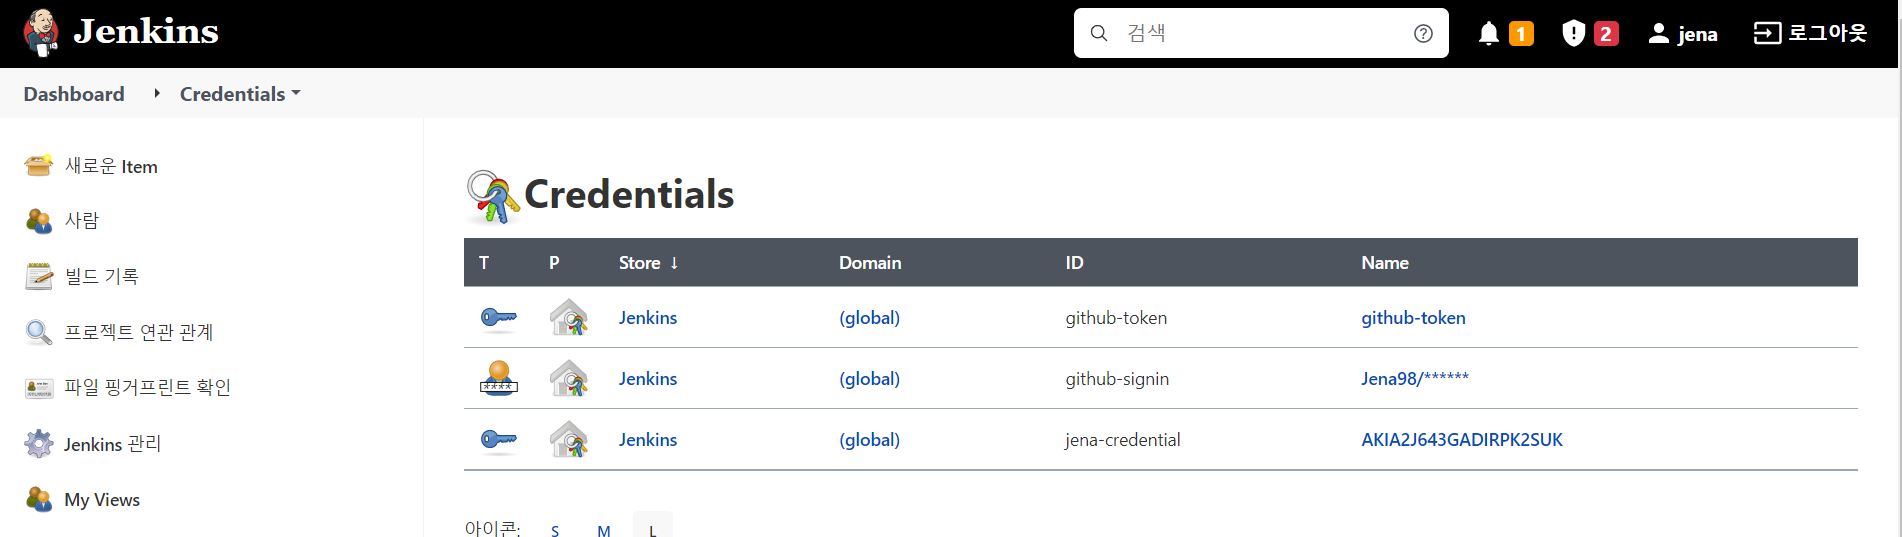Click the 빌드 기록 notepad icon

click(x=39, y=276)
